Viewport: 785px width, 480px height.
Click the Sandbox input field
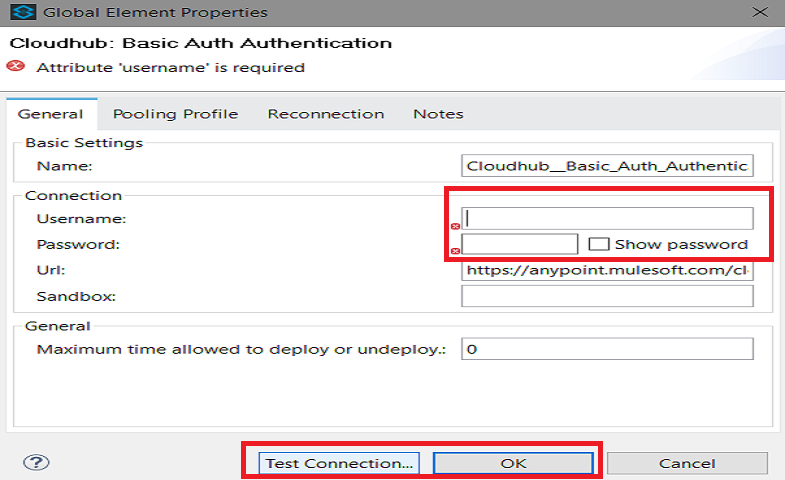[607, 296]
